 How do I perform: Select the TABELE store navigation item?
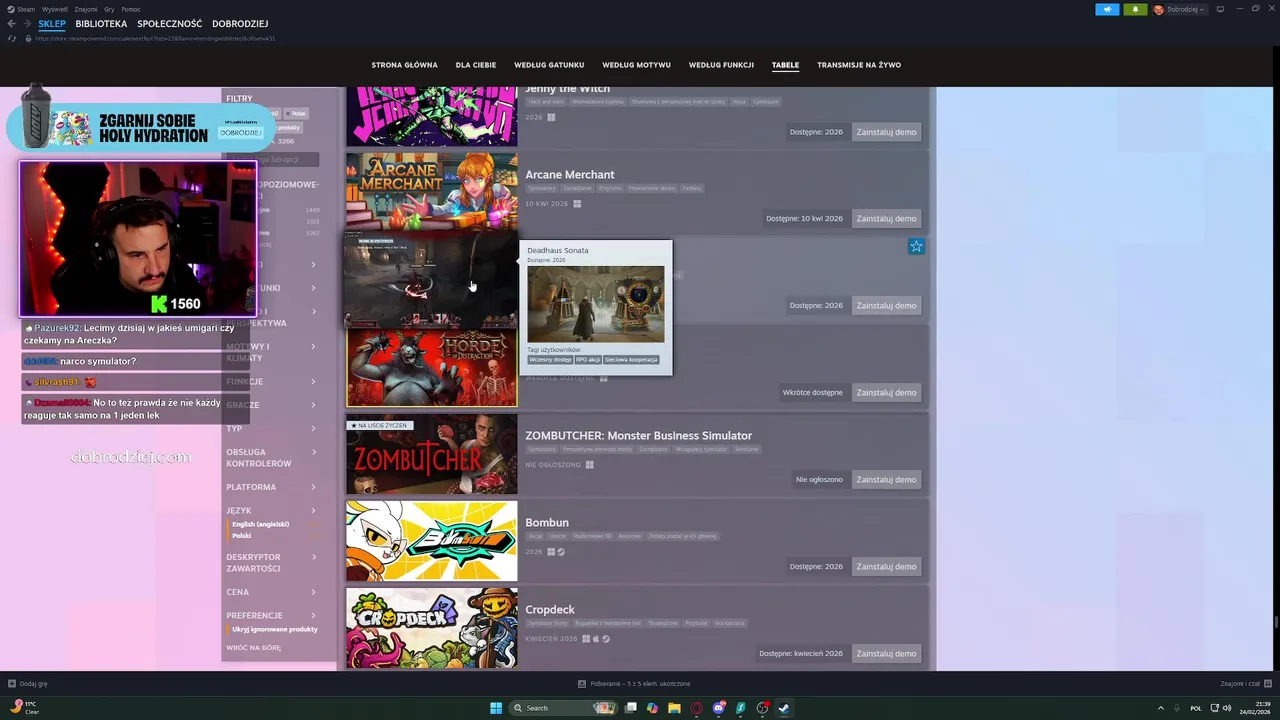[x=785, y=65]
